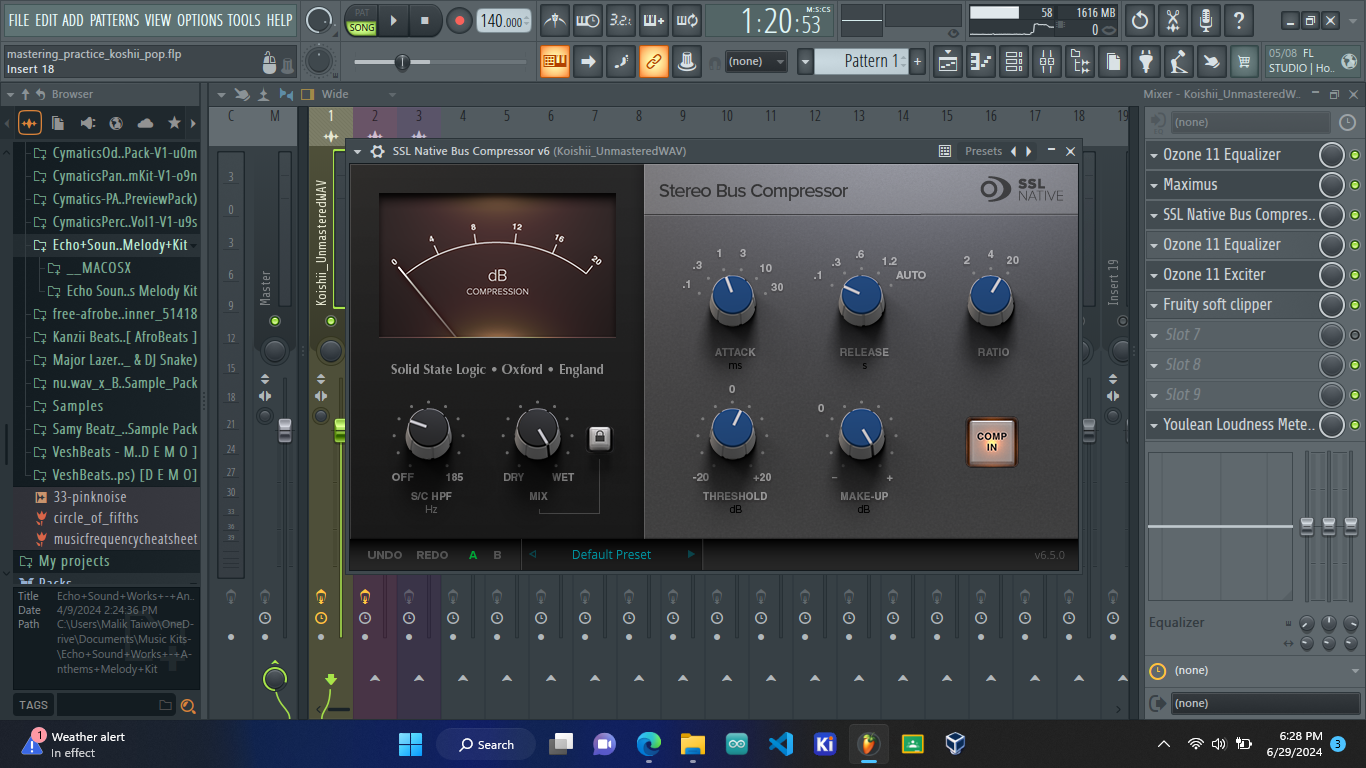Click the Mixer view toolbar icon
Screen dimensions: 1366x768
1047,62
